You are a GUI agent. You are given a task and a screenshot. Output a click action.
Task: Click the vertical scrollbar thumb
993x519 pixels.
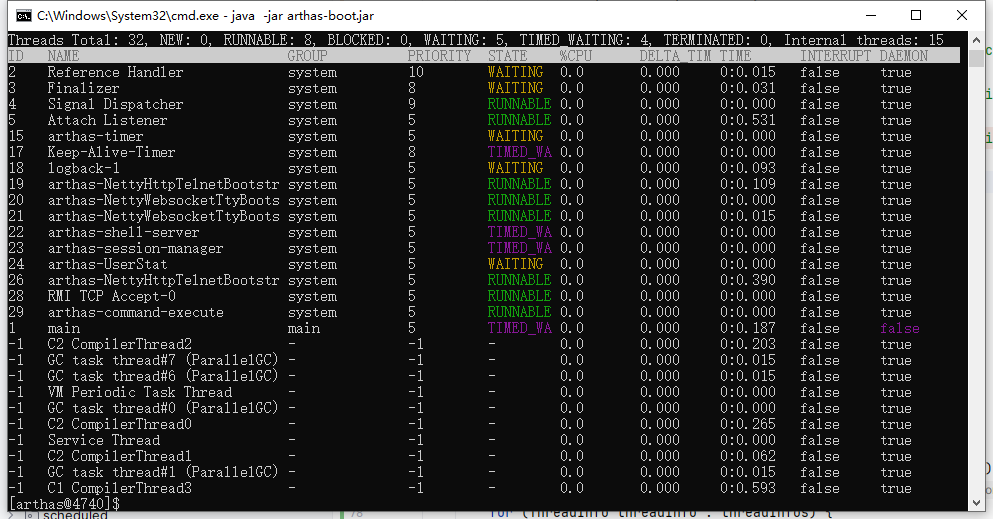click(x=976, y=56)
